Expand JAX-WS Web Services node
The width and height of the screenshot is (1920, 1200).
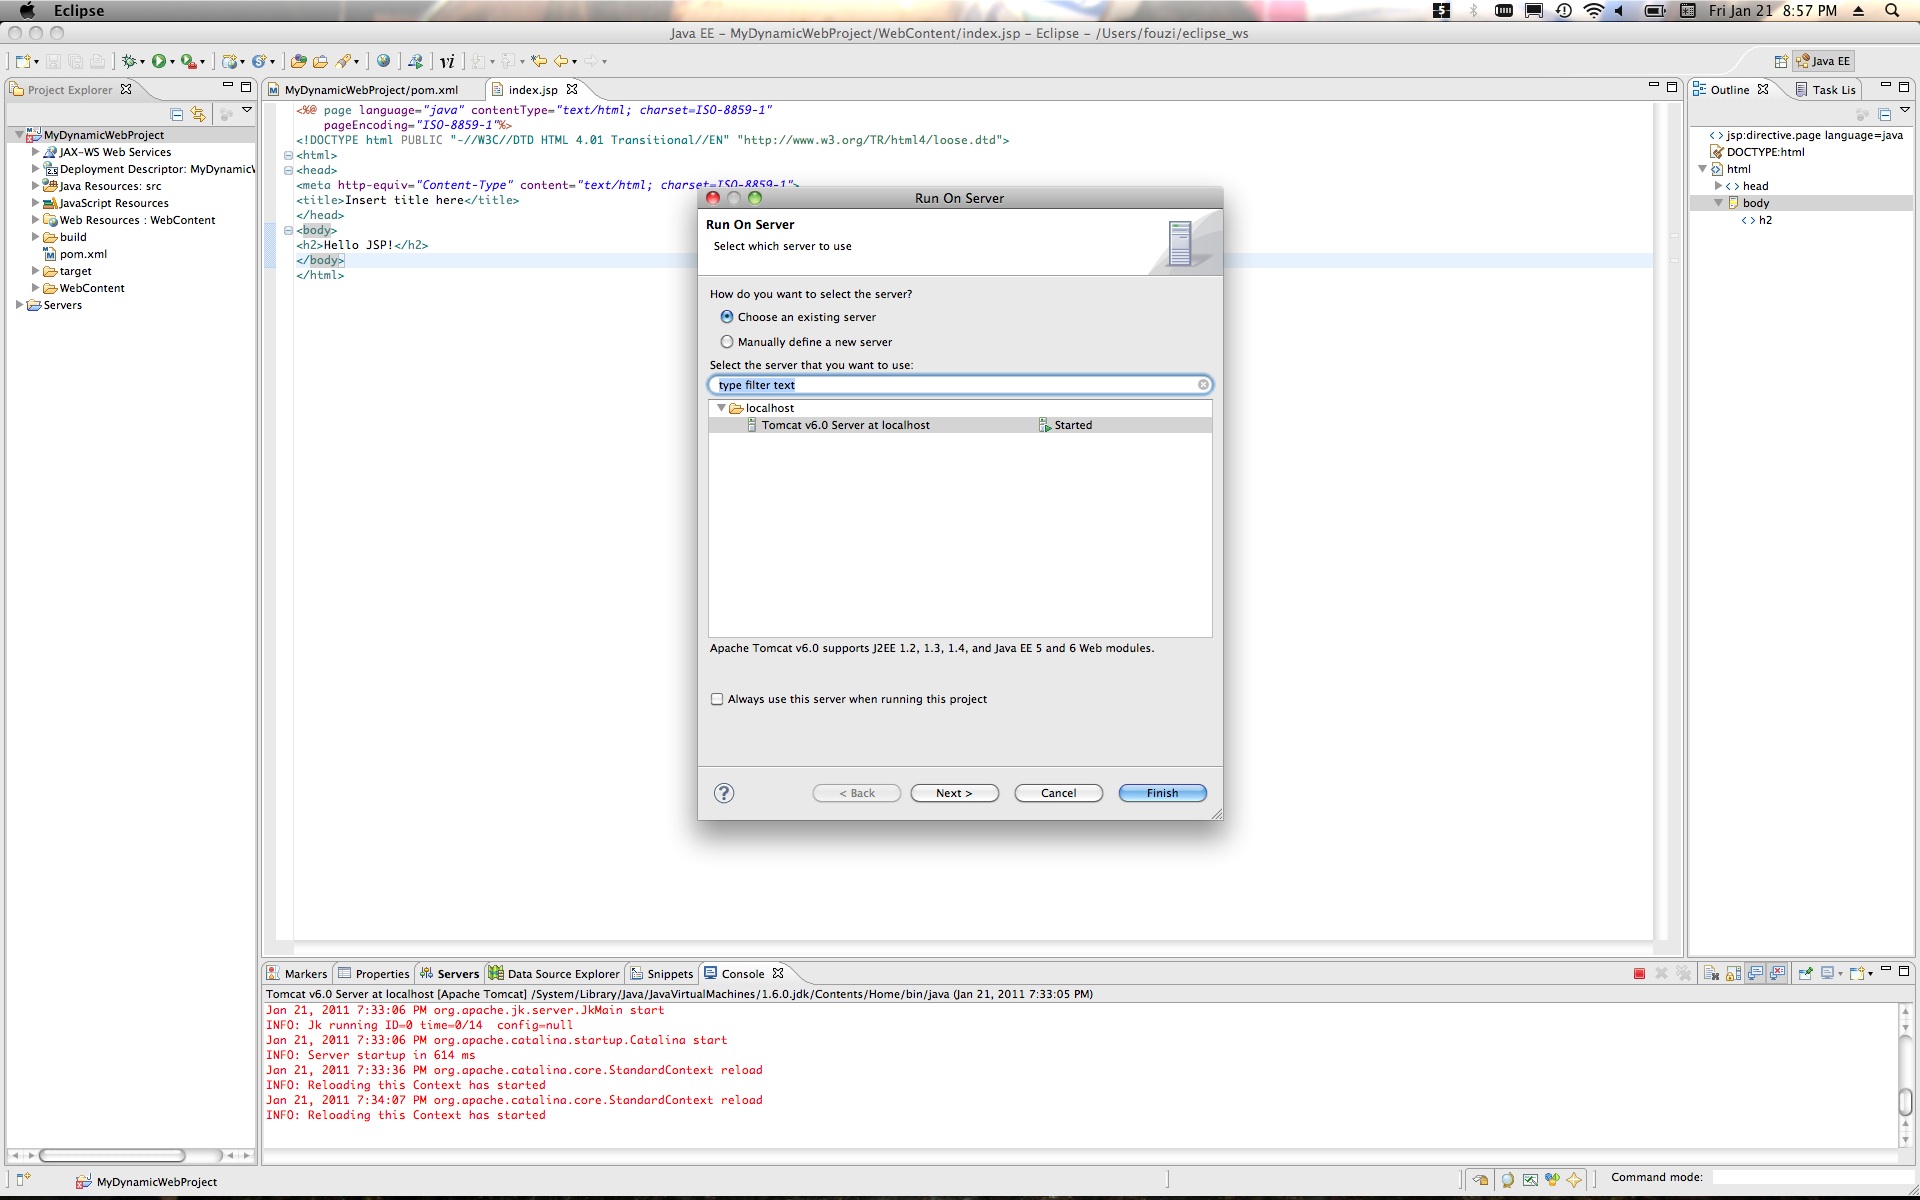(x=35, y=152)
